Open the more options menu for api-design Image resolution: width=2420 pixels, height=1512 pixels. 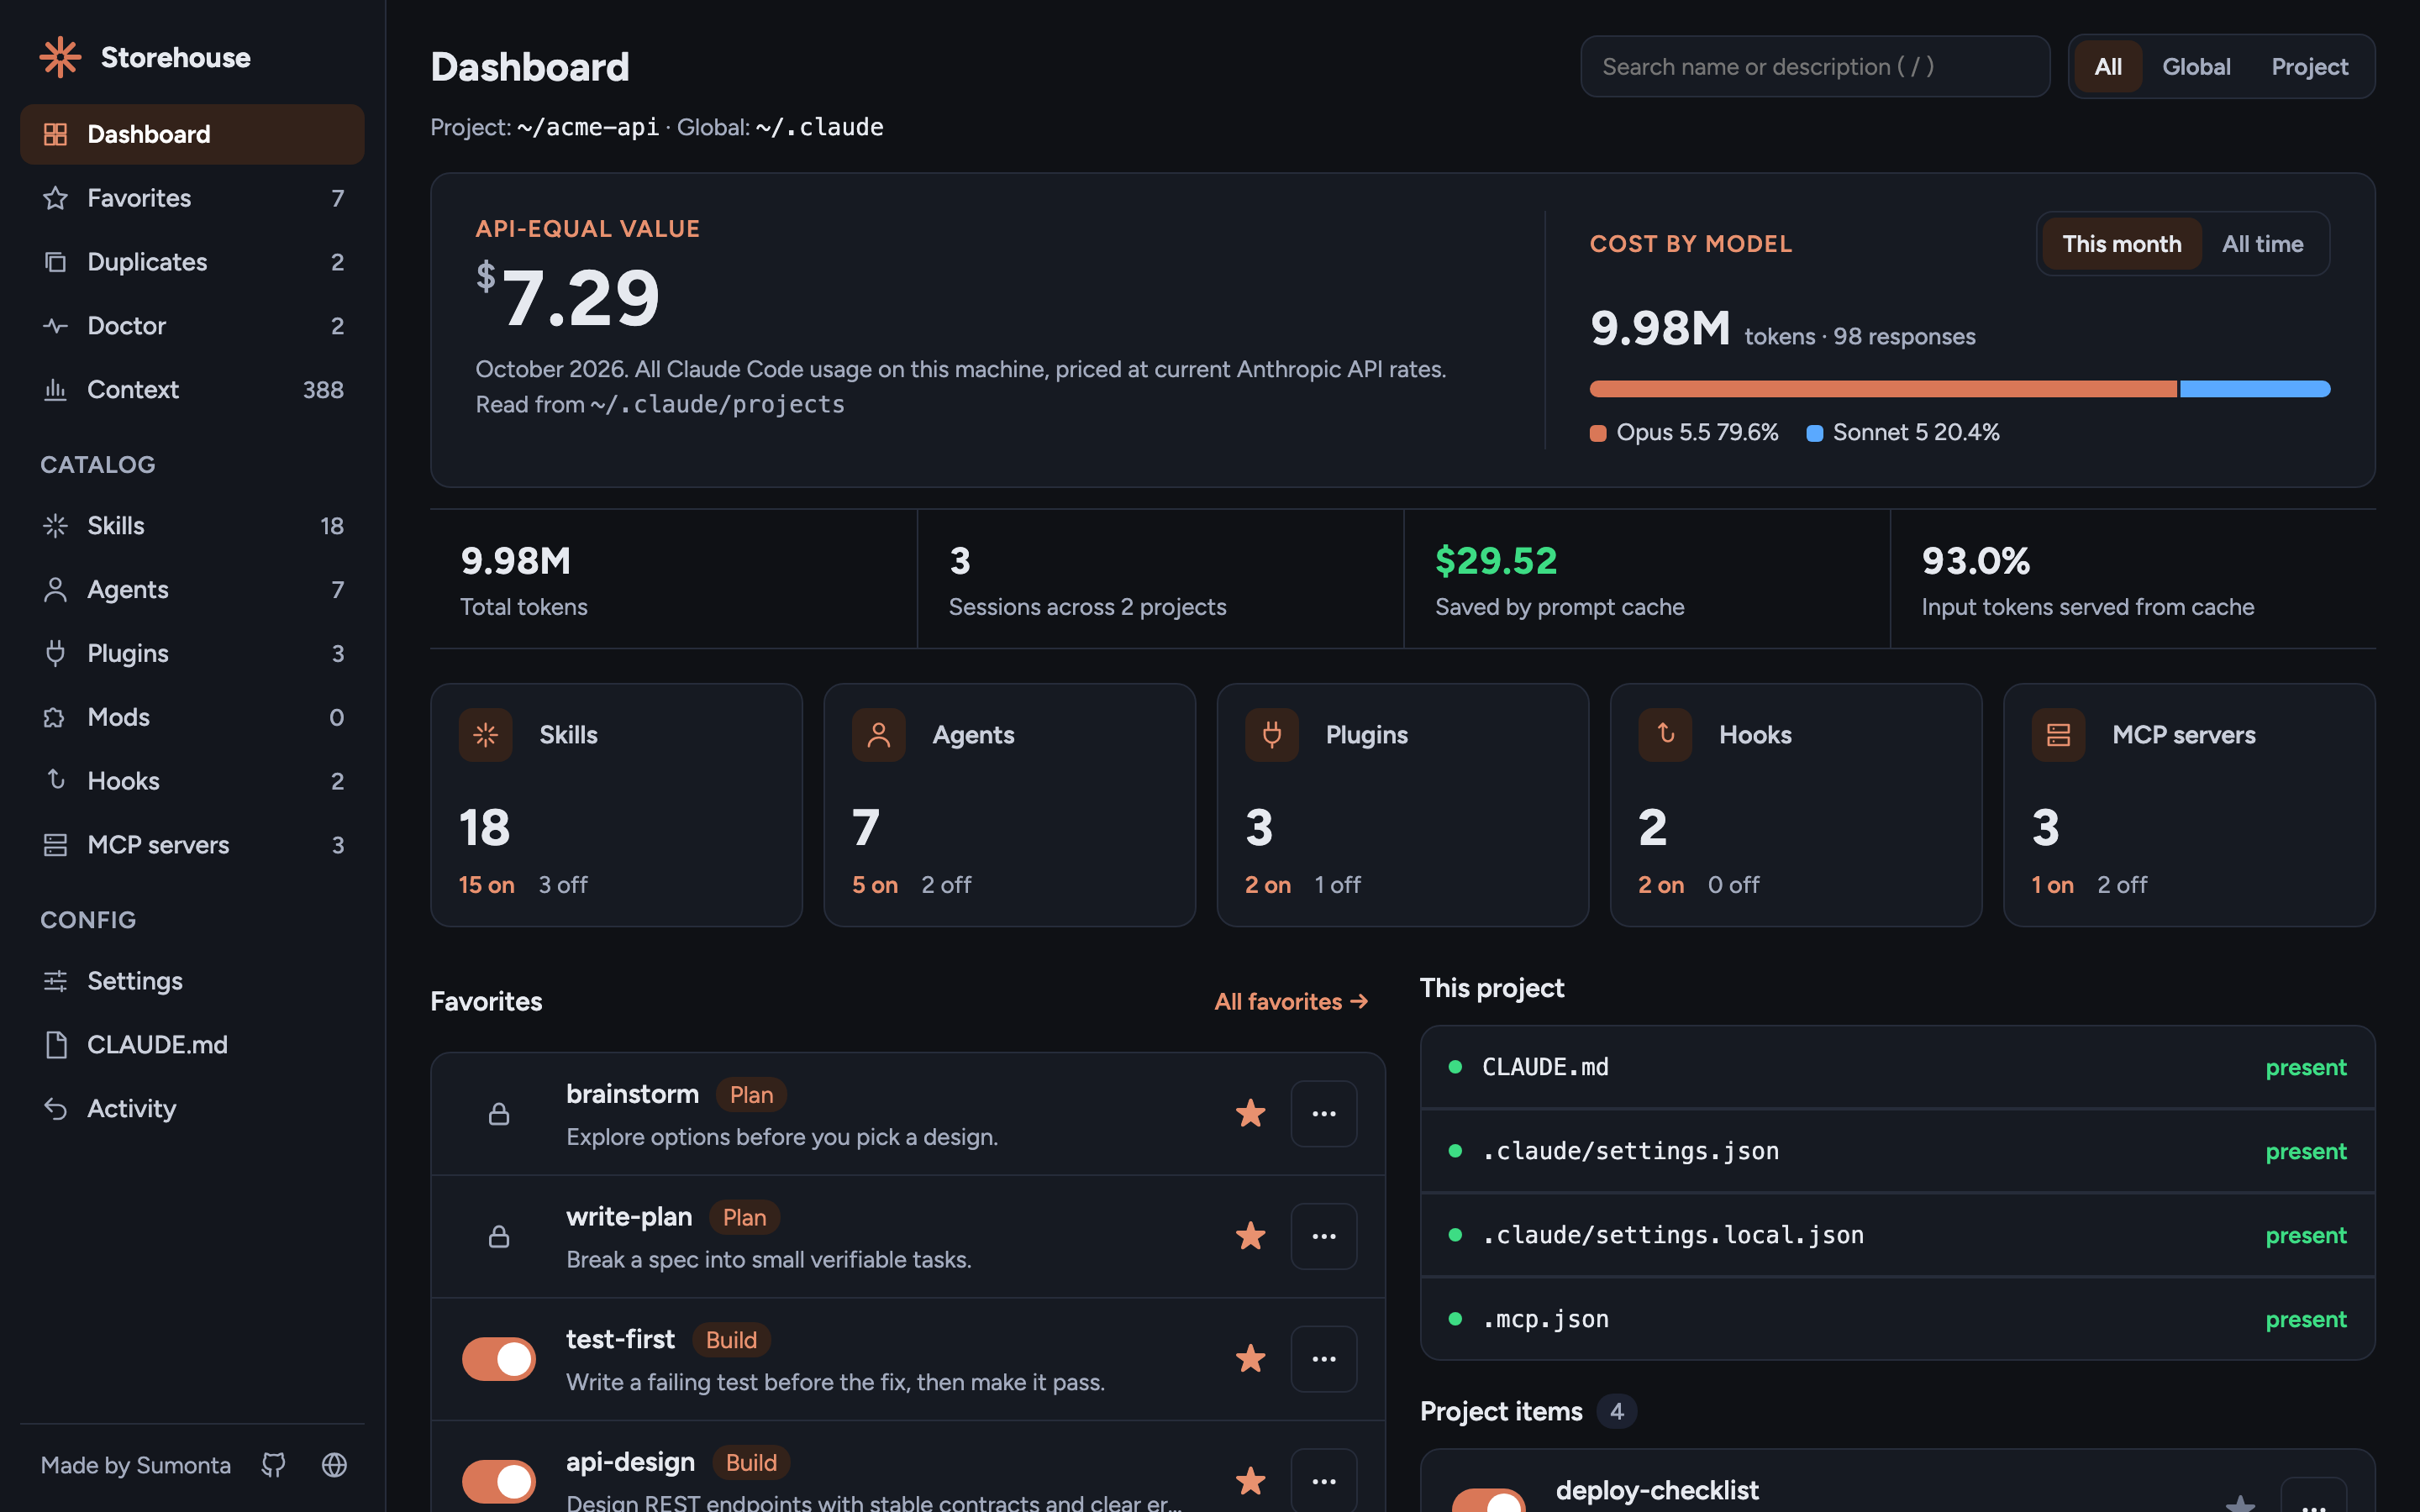tap(1323, 1481)
